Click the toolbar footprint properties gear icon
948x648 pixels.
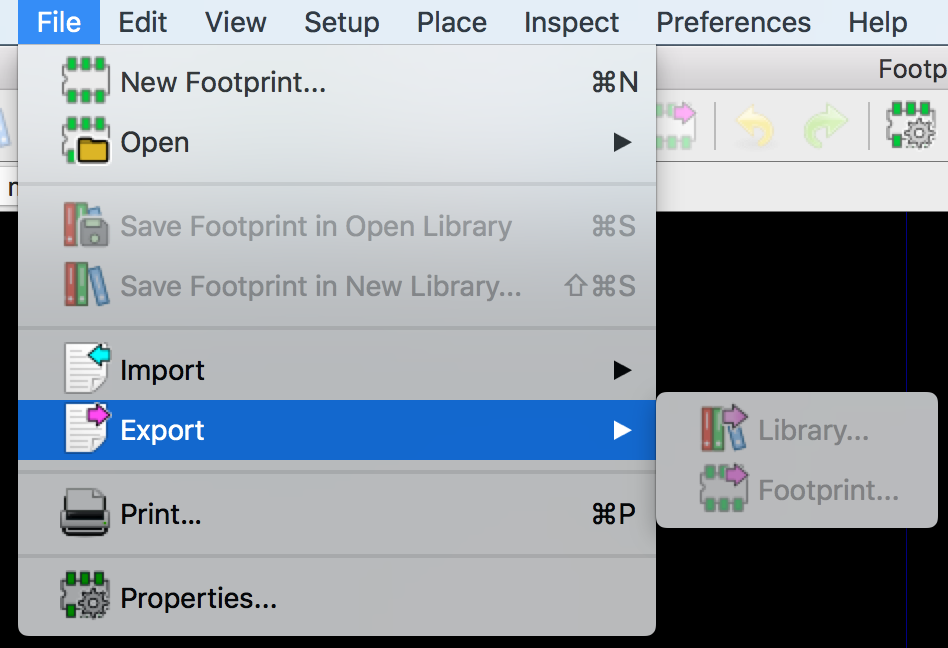[910, 126]
